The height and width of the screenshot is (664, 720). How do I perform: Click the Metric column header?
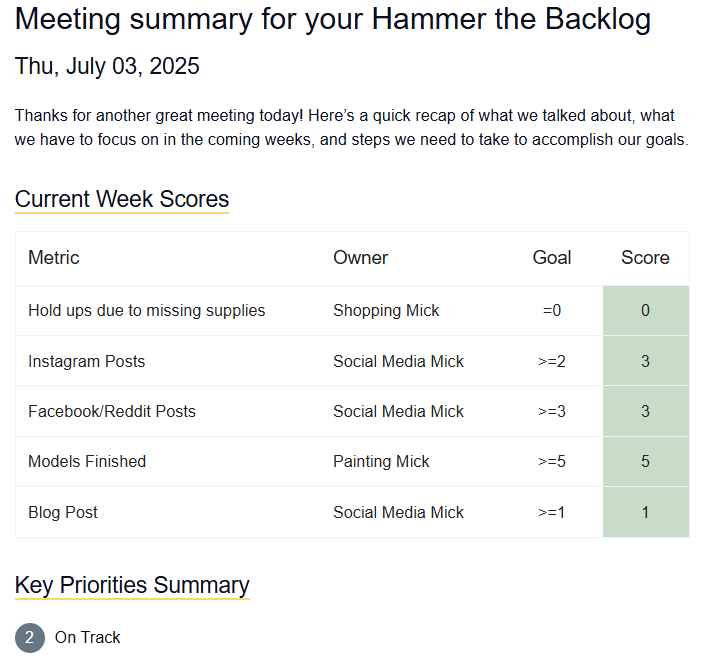(x=54, y=258)
